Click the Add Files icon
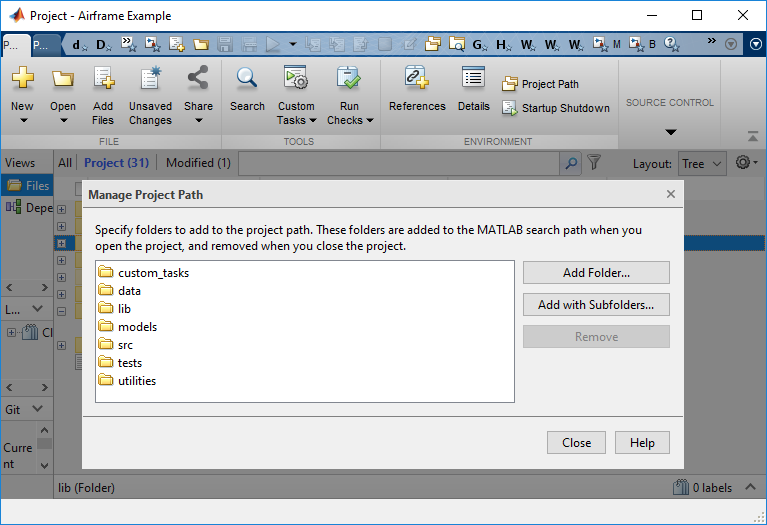Screen dimensions: 767x525 [103, 80]
